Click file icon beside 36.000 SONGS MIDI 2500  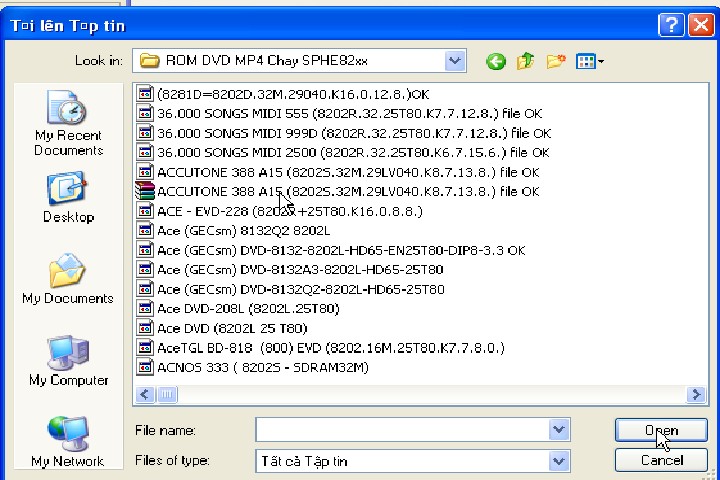pos(145,152)
